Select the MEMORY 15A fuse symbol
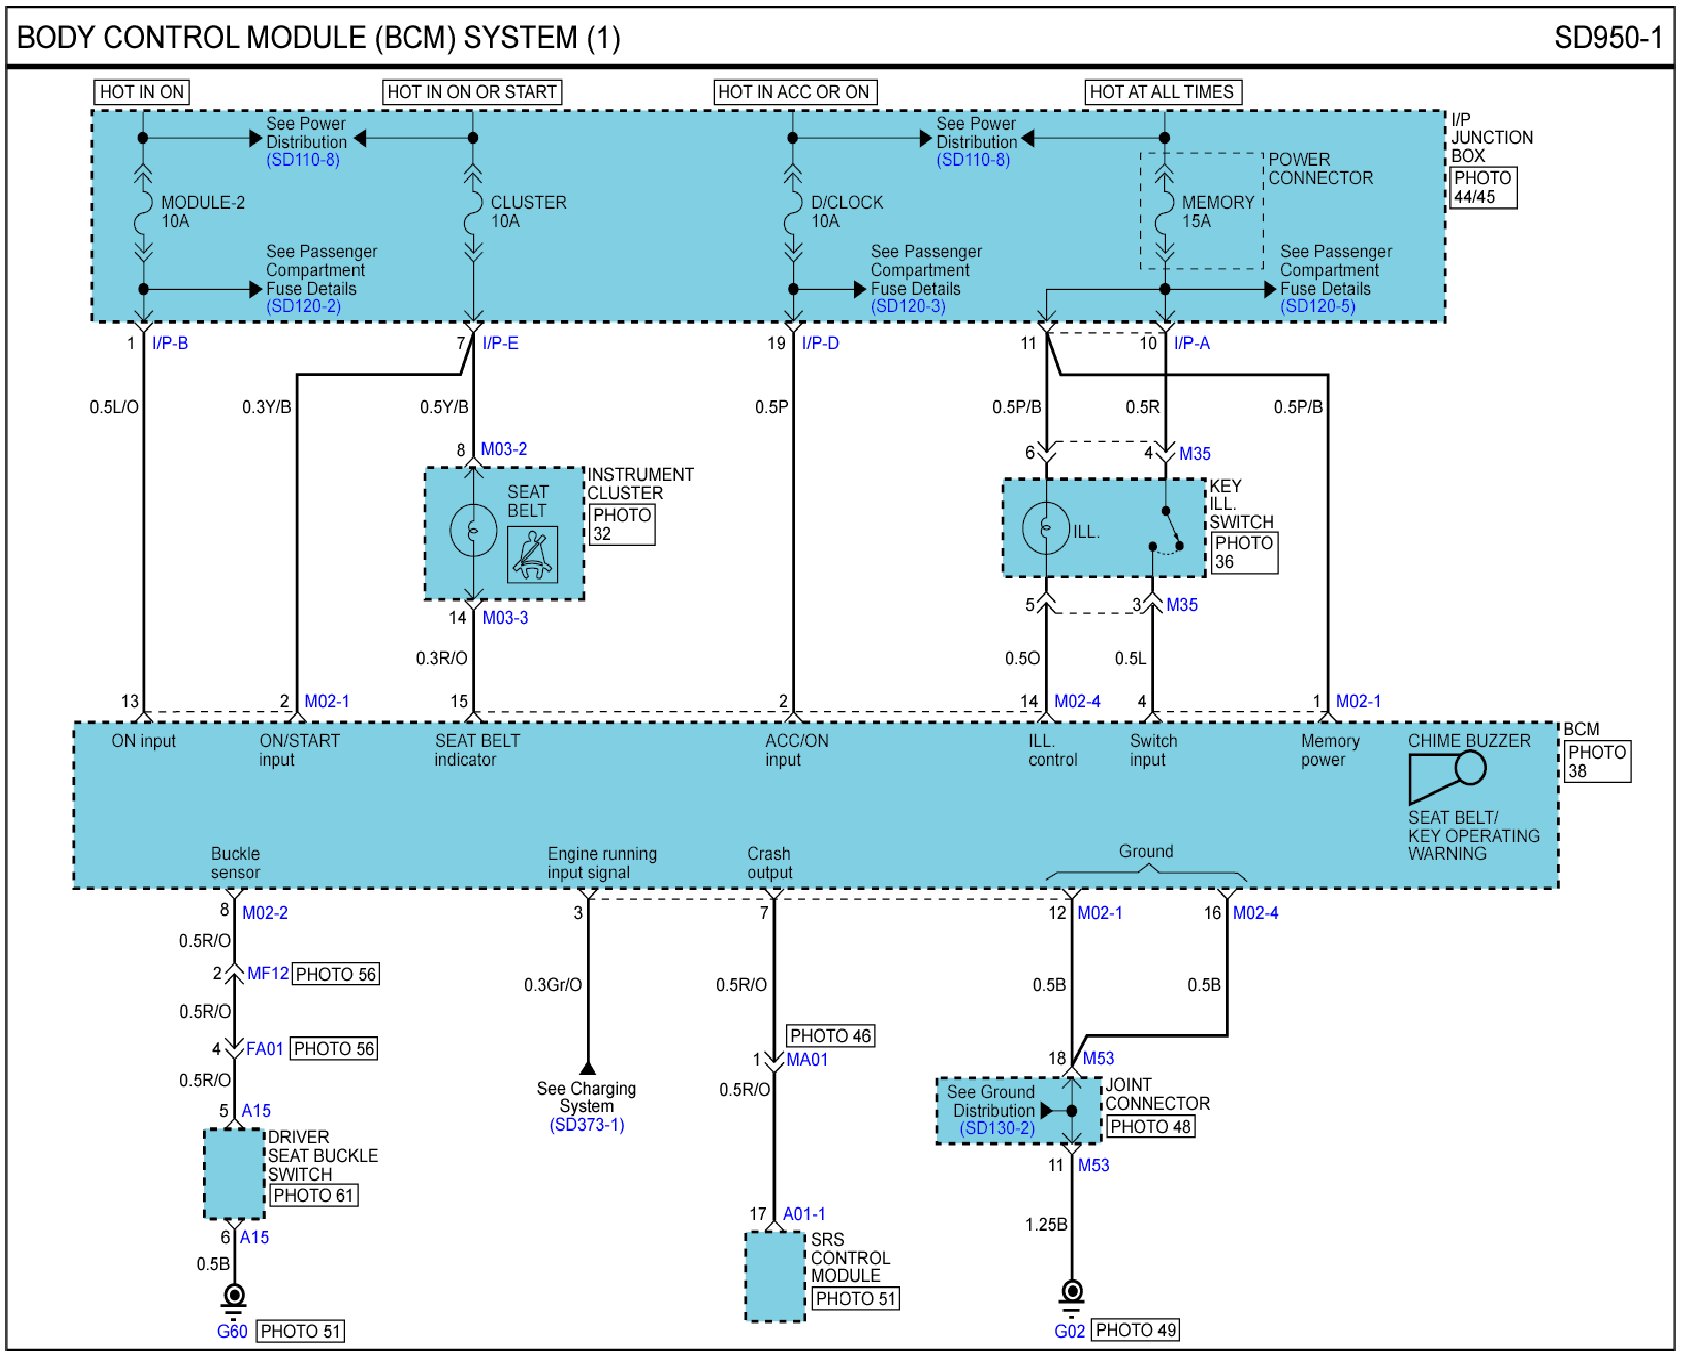 (1164, 212)
